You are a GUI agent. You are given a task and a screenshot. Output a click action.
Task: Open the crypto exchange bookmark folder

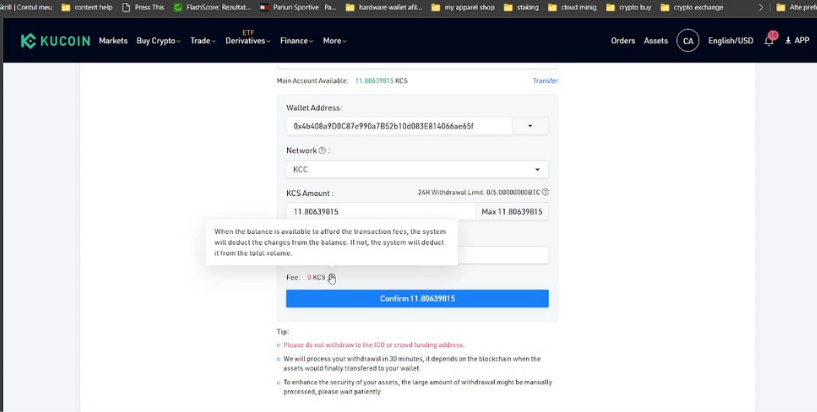pyautogui.click(x=691, y=7)
